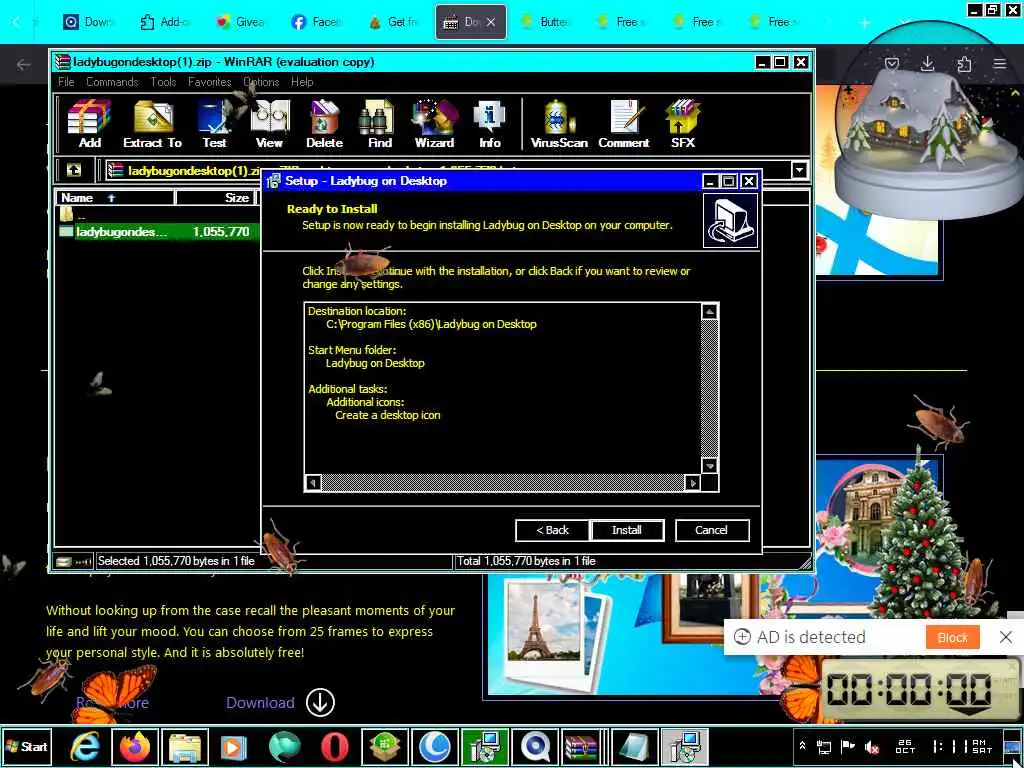Image resolution: width=1024 pixels, height=768 pixels.
Task: Click the horizontal scrollbar left arrow in setup
Action: [x=313, y=483]
